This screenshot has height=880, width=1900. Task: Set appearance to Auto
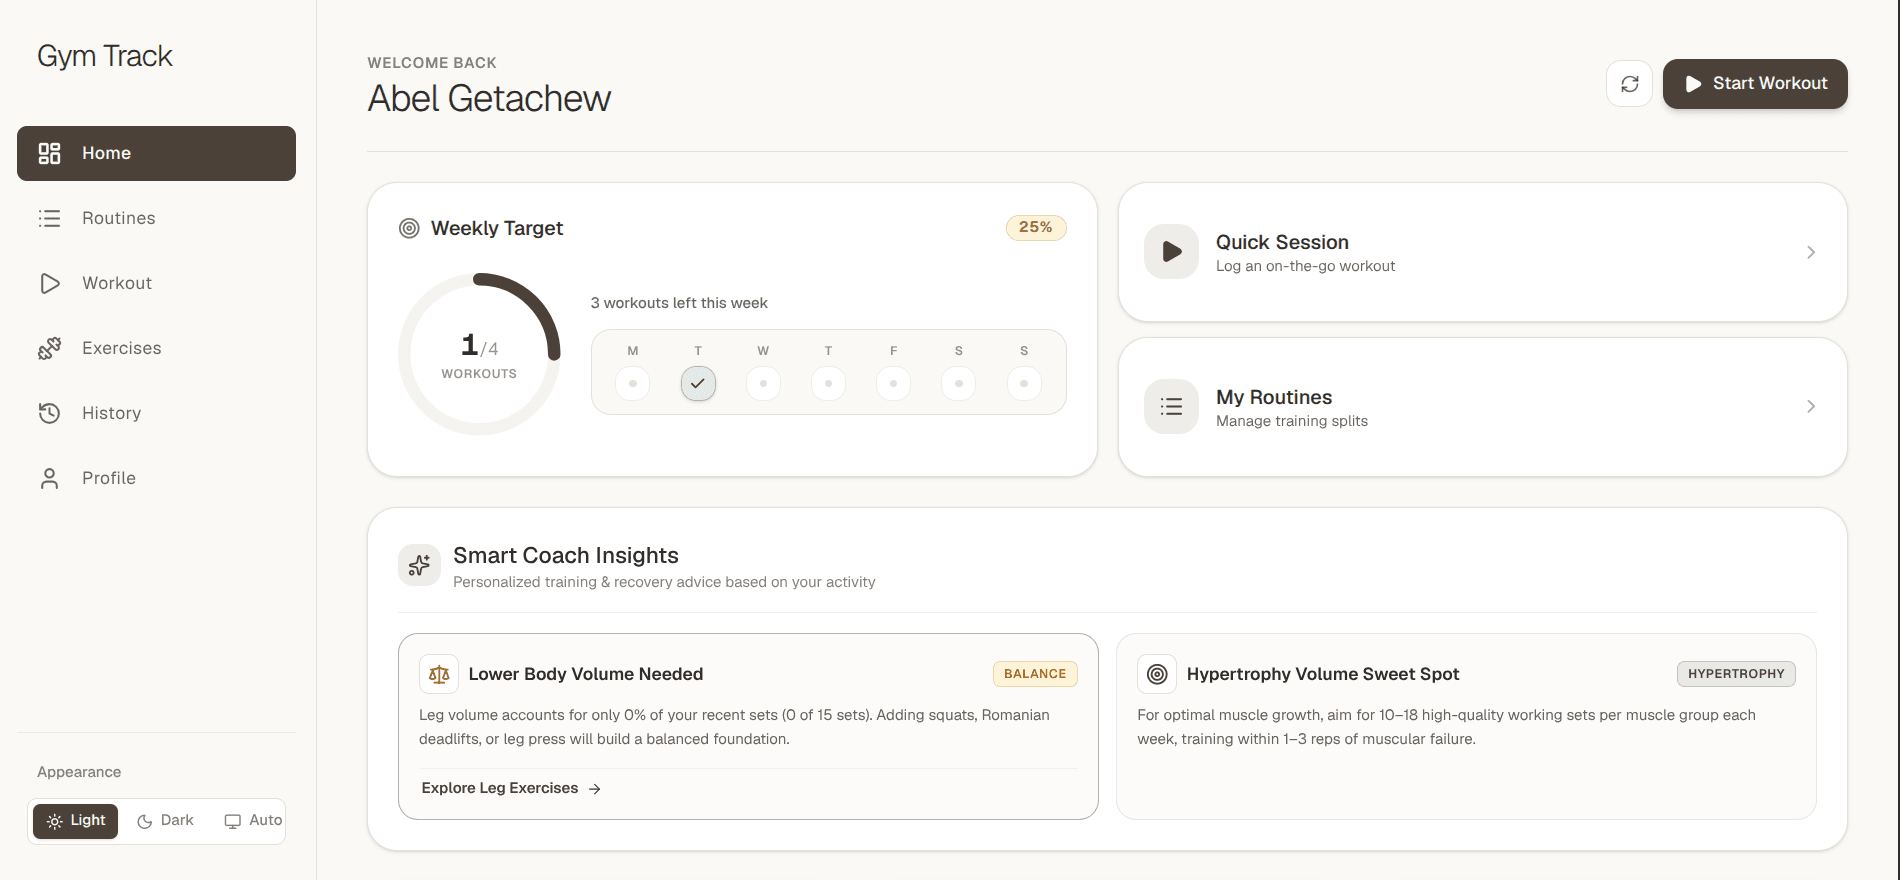click(253, 821)
